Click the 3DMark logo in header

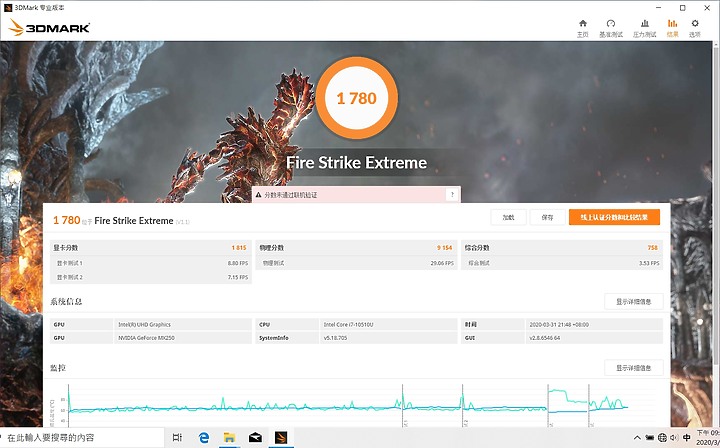click(x=49, y=28)
